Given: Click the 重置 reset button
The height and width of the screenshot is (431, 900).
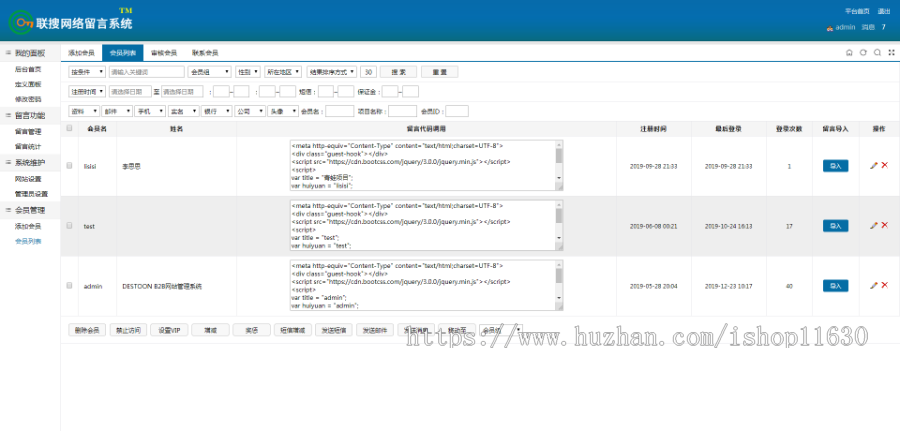Looking at the screenshot, I should pos(440,72).
